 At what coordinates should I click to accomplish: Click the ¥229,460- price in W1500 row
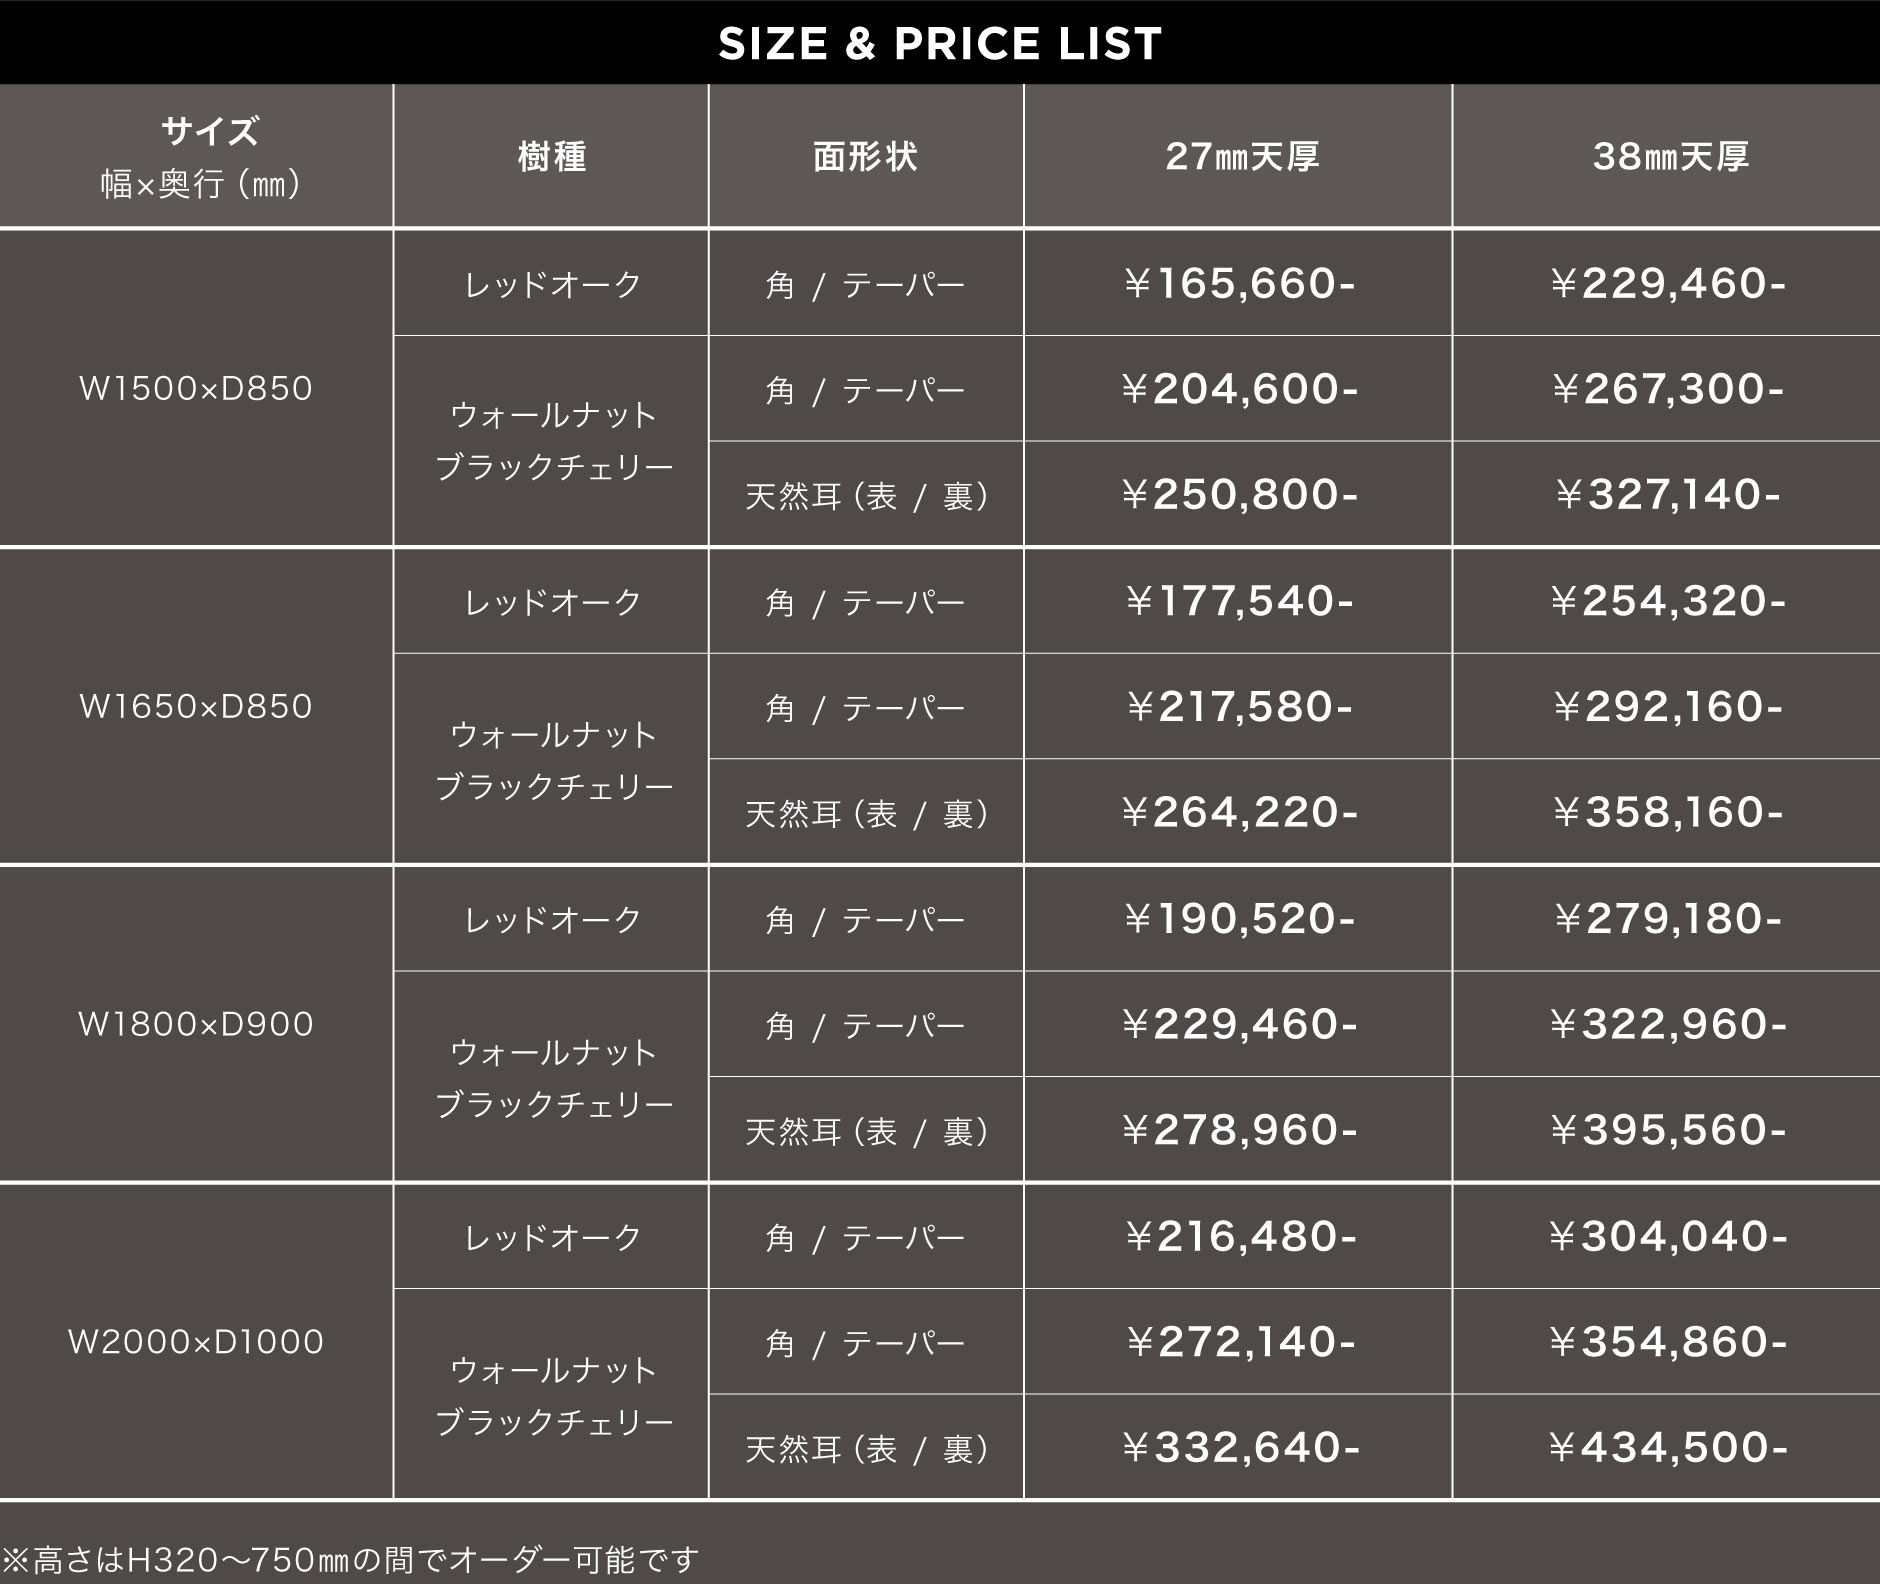[1667, 283]
